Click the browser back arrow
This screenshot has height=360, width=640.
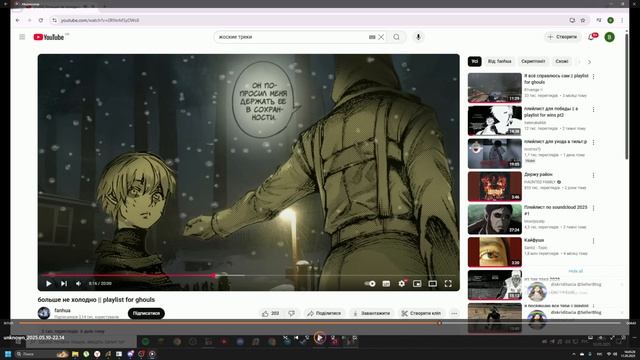(18, 20)
